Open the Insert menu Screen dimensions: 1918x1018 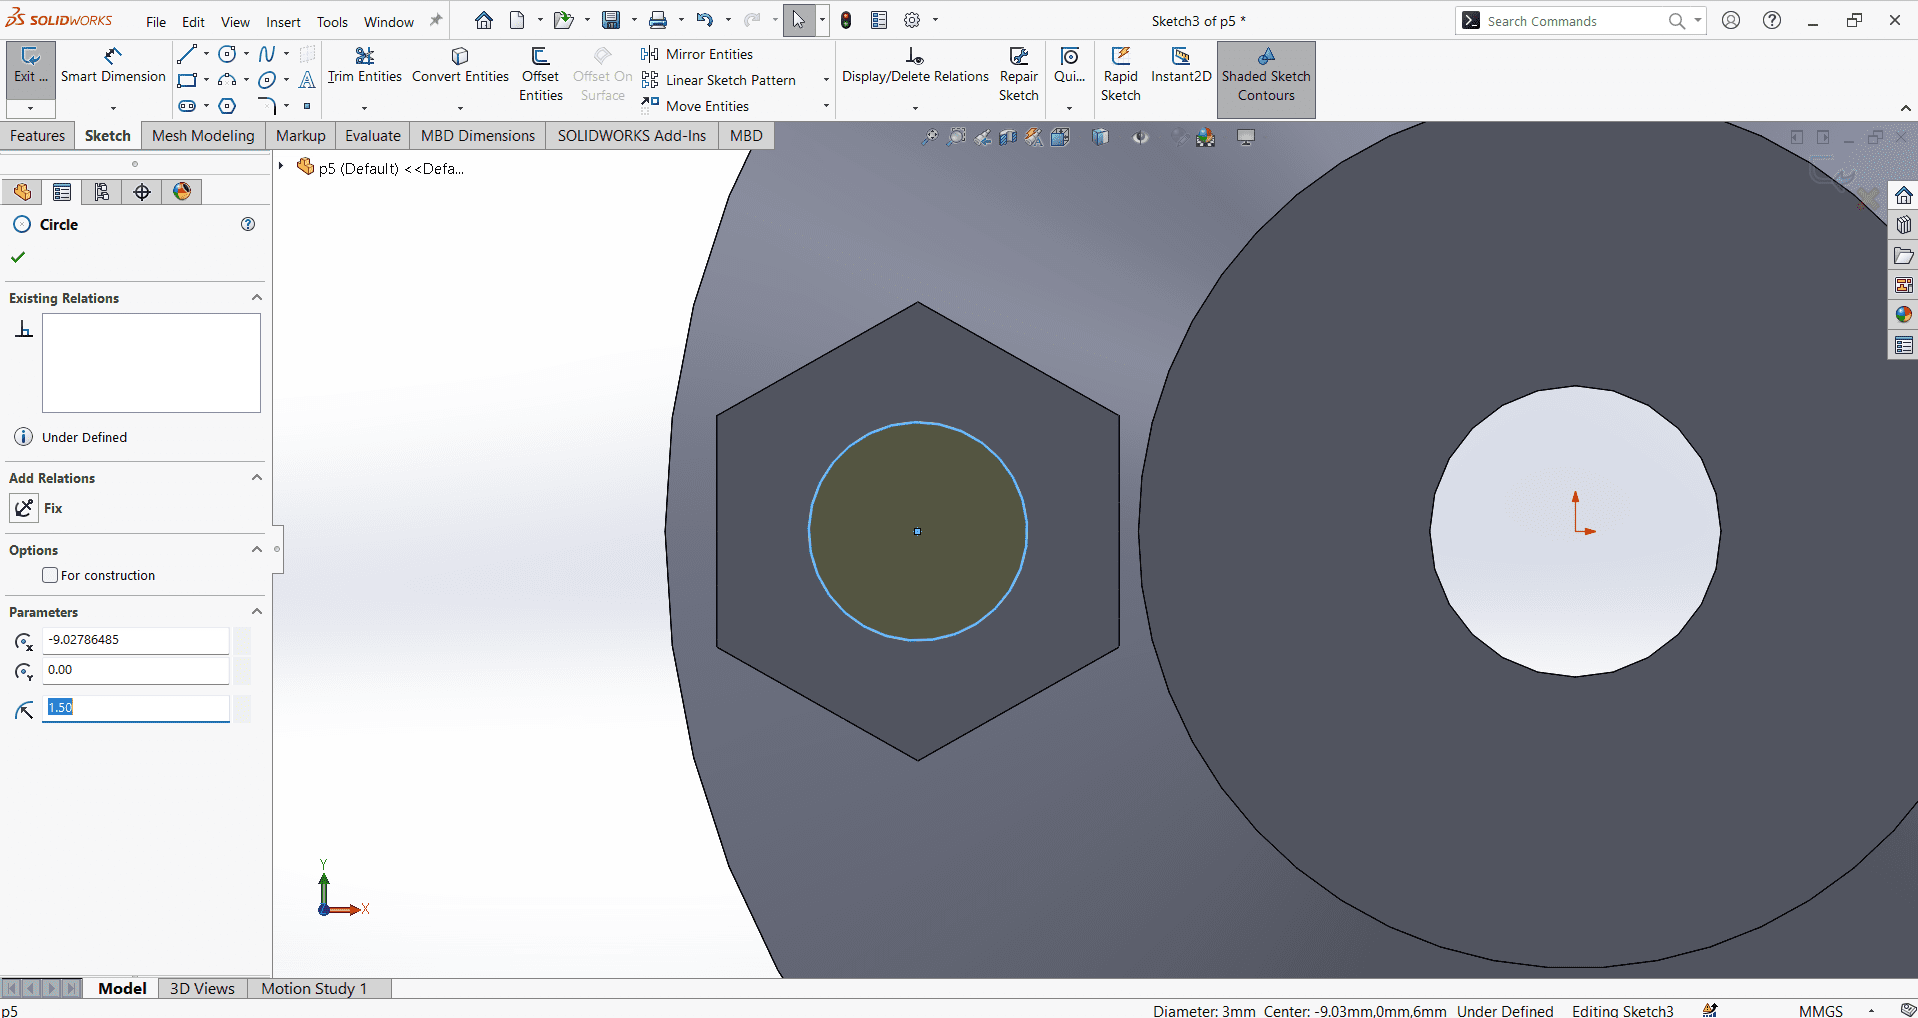(x=283, y=22)
